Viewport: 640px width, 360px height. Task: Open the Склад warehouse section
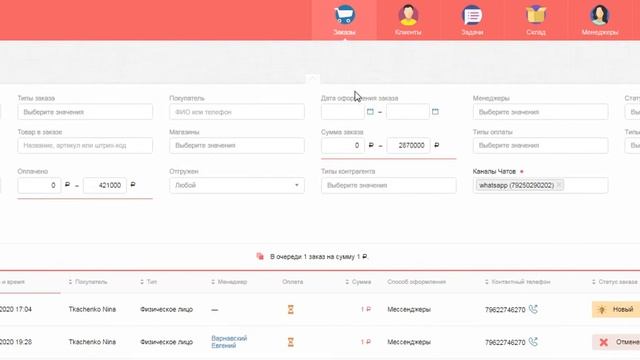[x=536, y=20]
